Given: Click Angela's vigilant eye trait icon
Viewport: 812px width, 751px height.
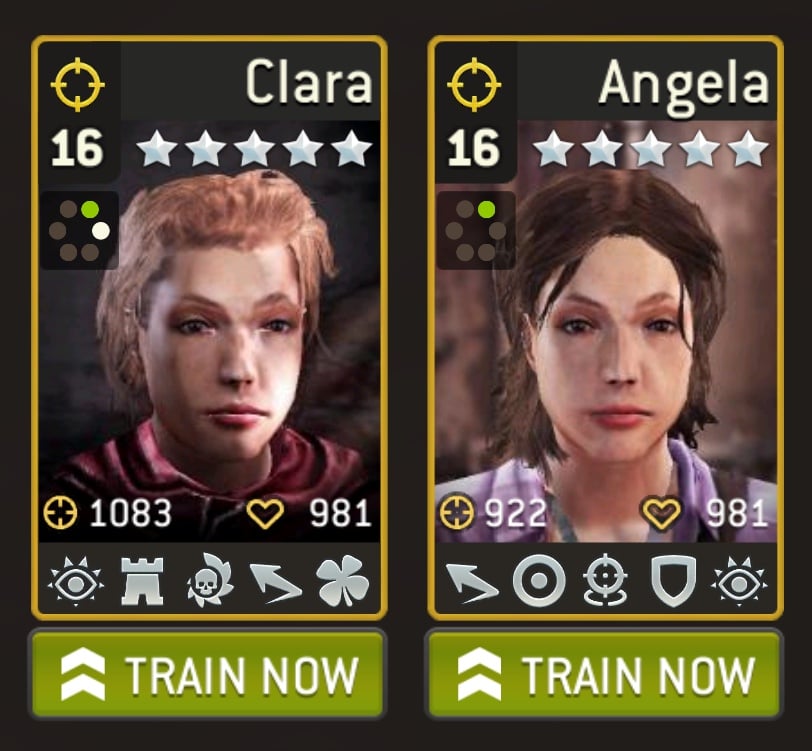Looking at the screenshot, I should [740, 581].
